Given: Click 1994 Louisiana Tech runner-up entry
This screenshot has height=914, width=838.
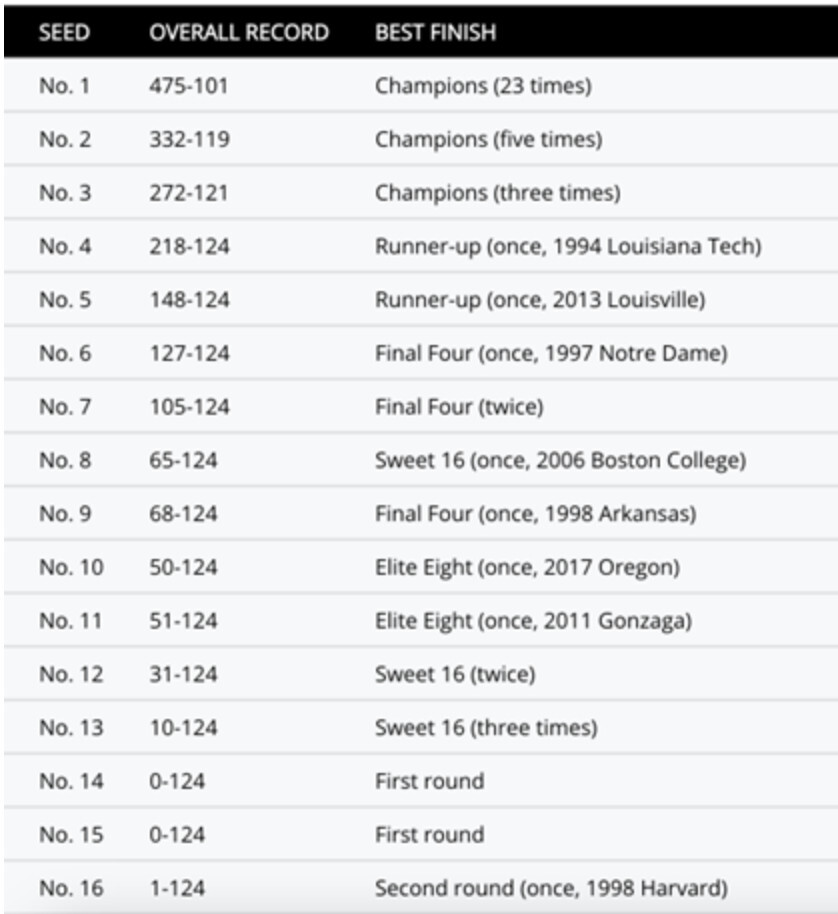Looking at the screenshot, I should pos(568,246).
